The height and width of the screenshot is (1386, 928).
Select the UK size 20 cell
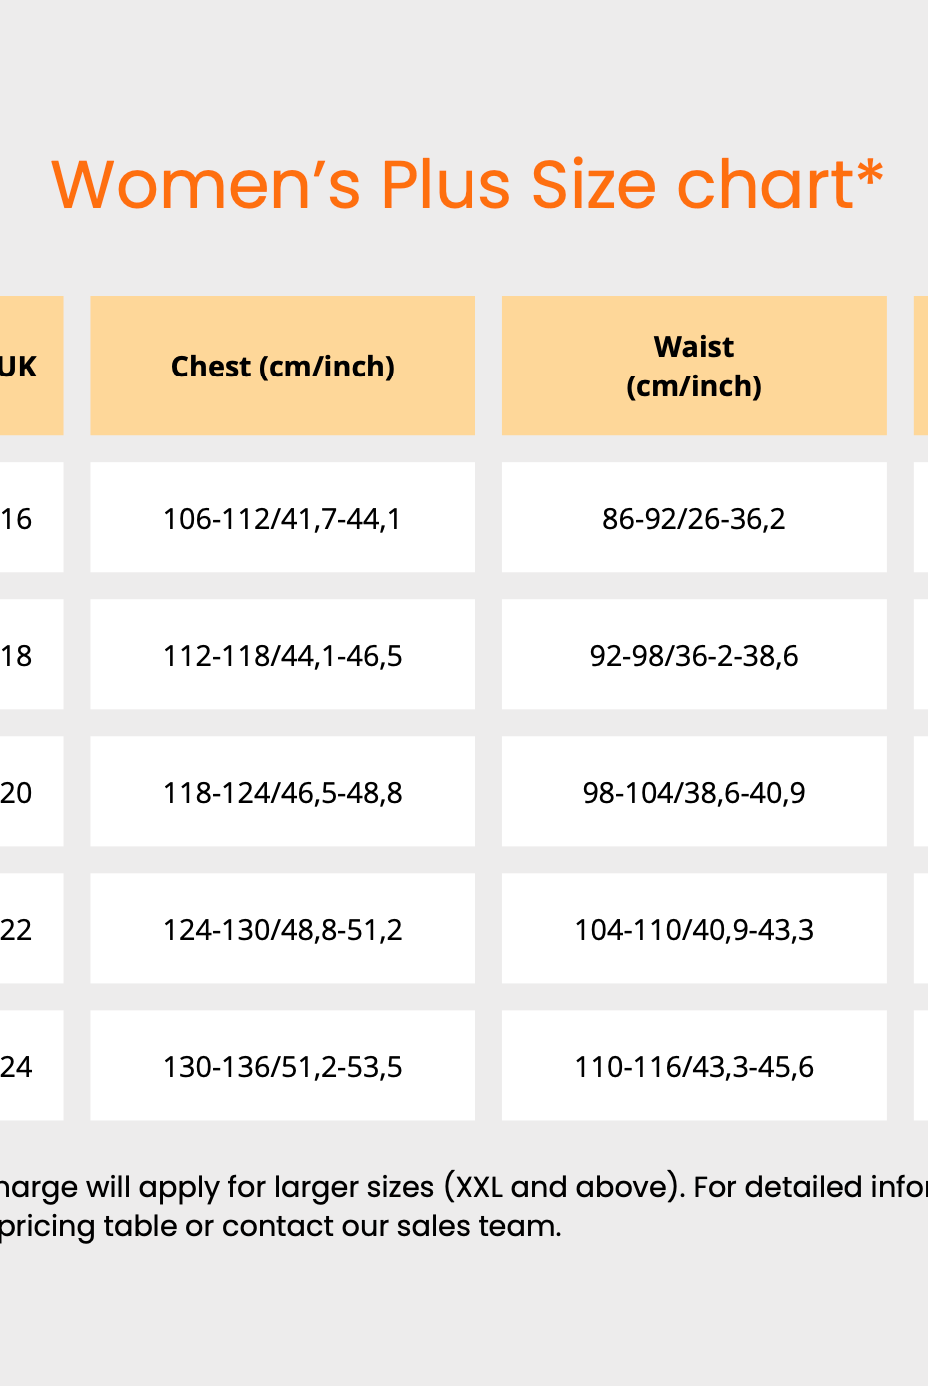point(18,792)
